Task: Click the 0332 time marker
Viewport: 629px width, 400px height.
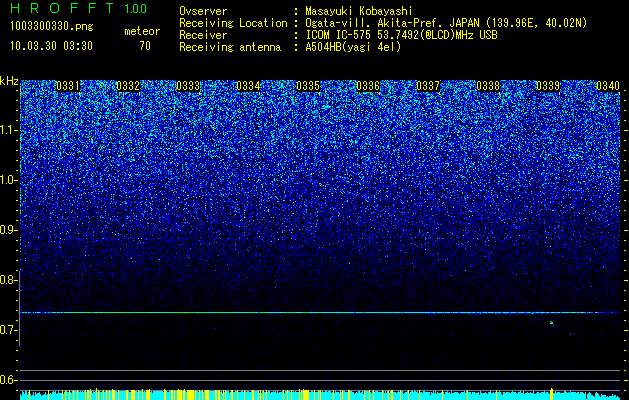Action: [x=128, y=86]
